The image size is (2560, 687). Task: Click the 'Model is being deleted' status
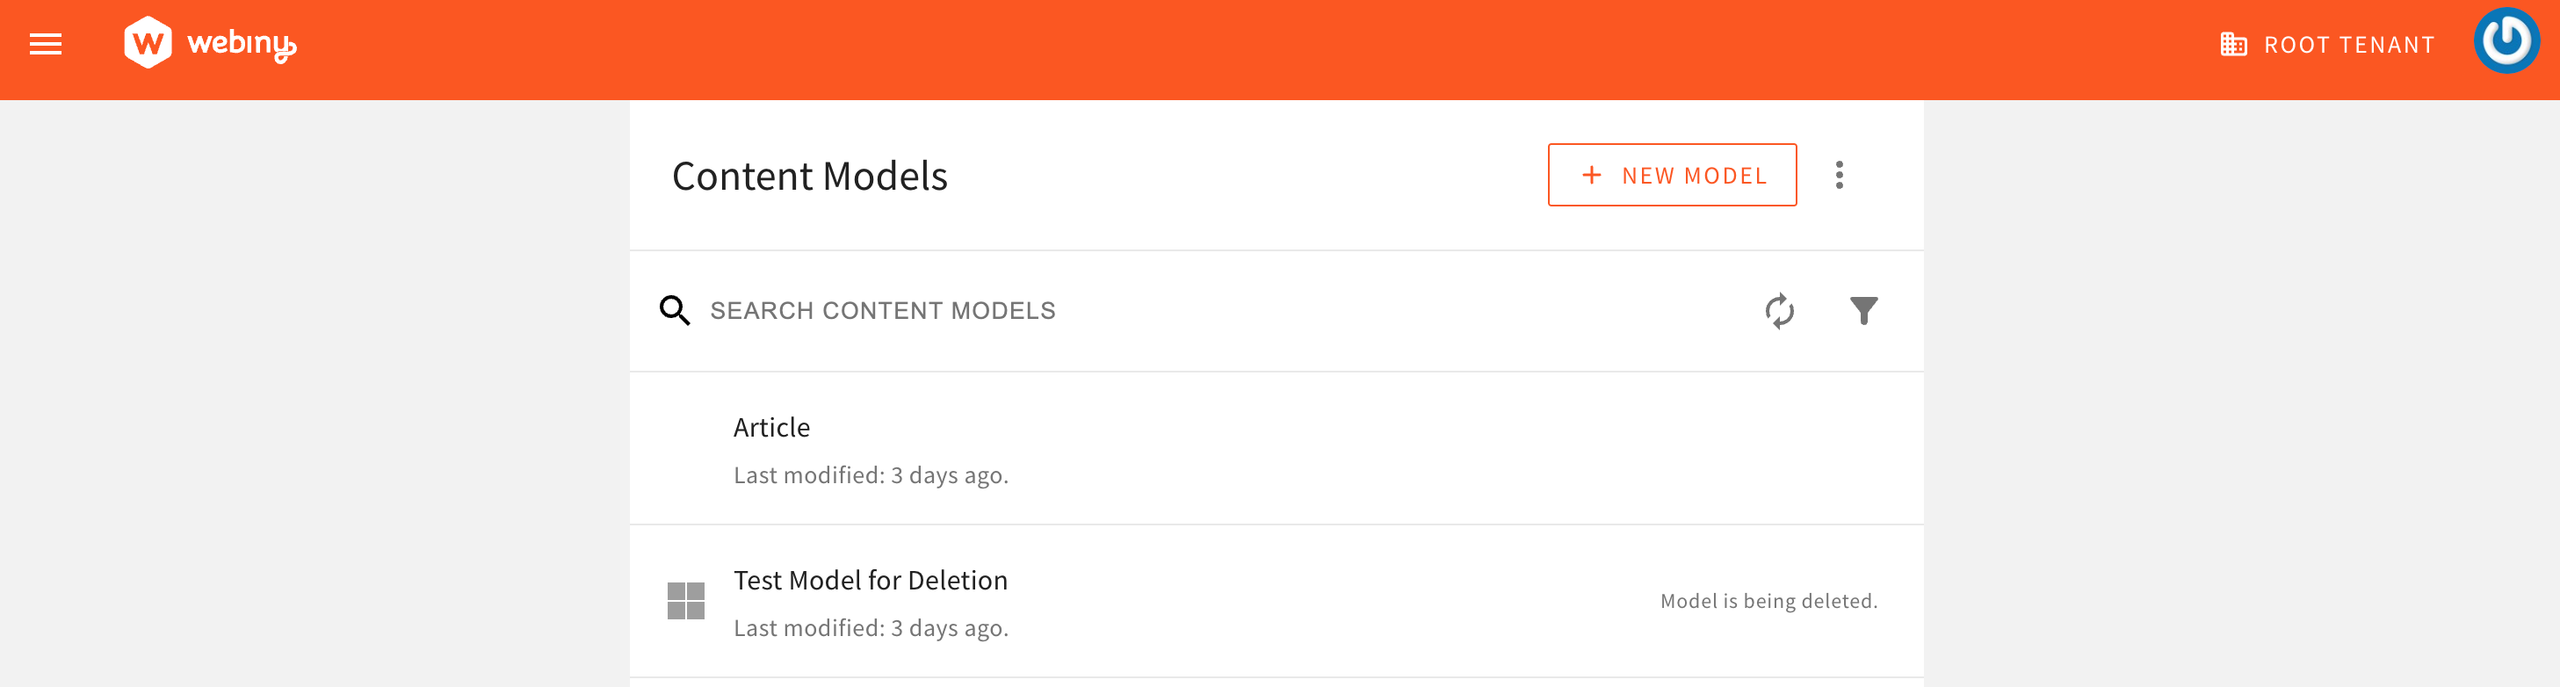coord(1768,601)
